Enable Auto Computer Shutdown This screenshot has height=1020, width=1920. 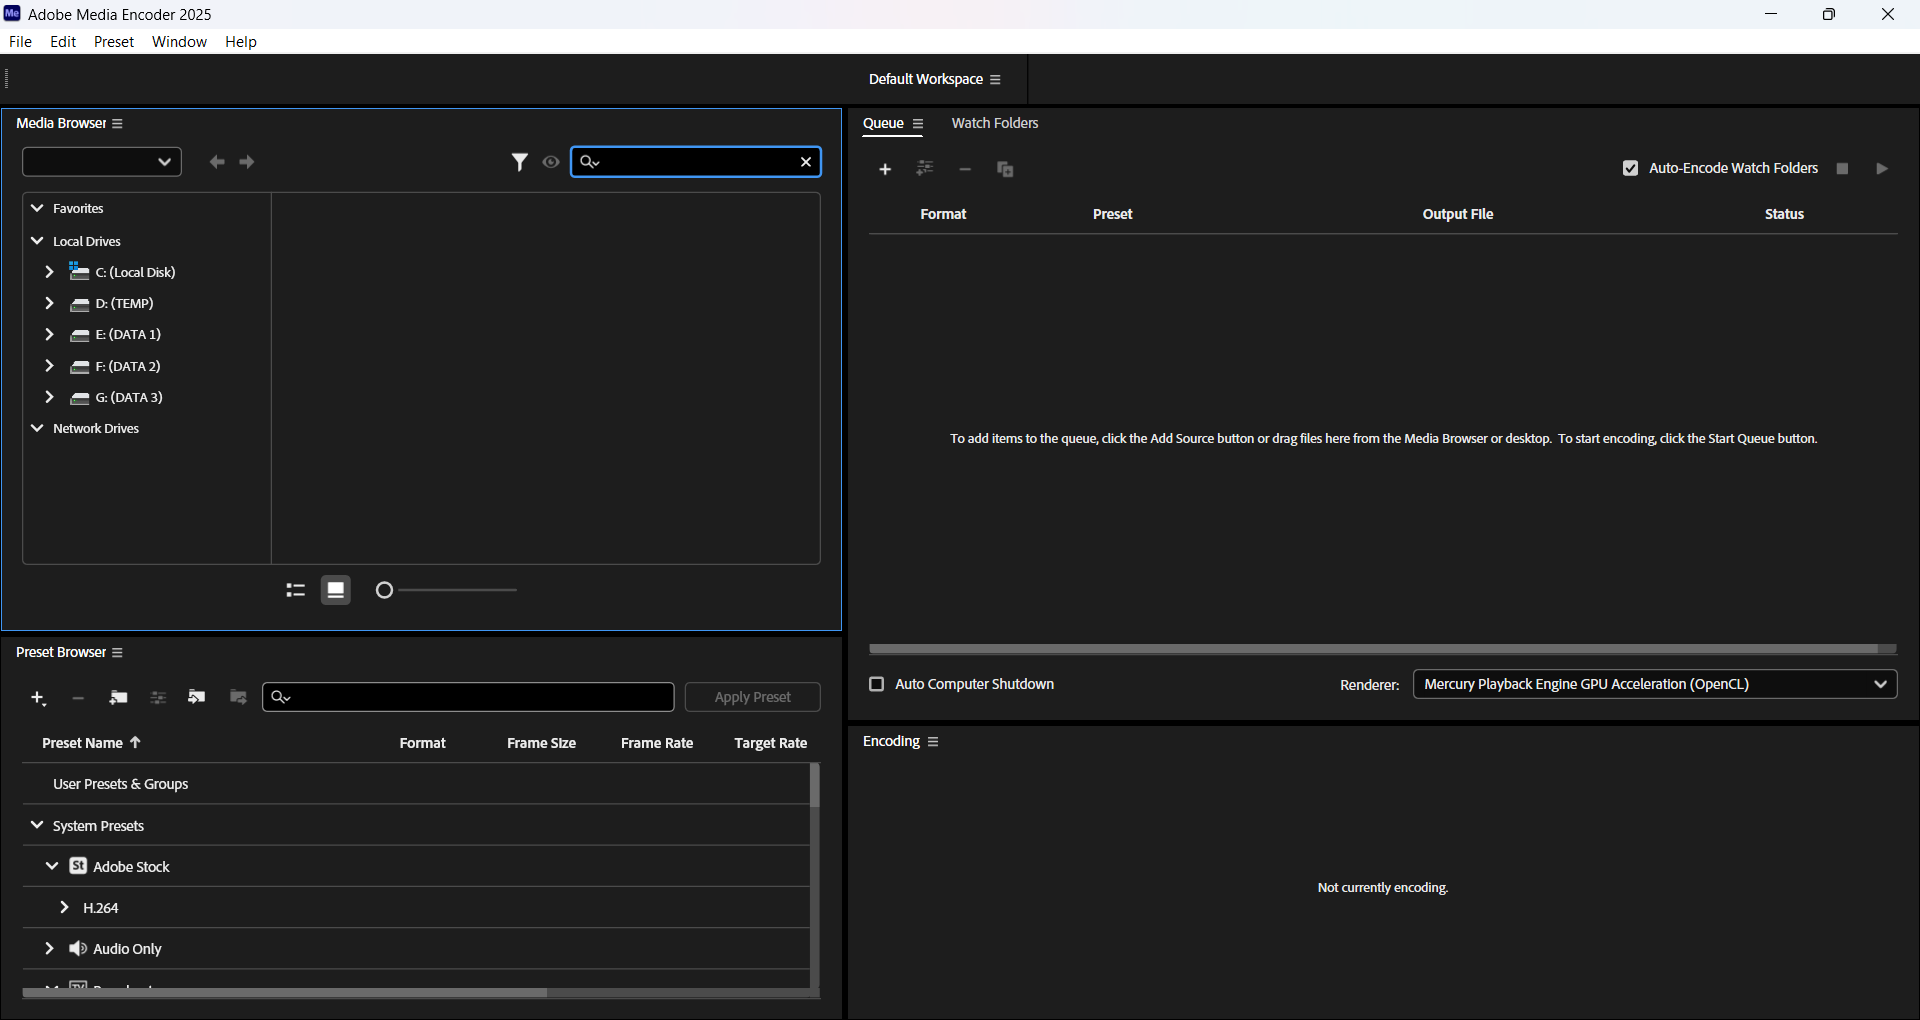pos(876,684)
